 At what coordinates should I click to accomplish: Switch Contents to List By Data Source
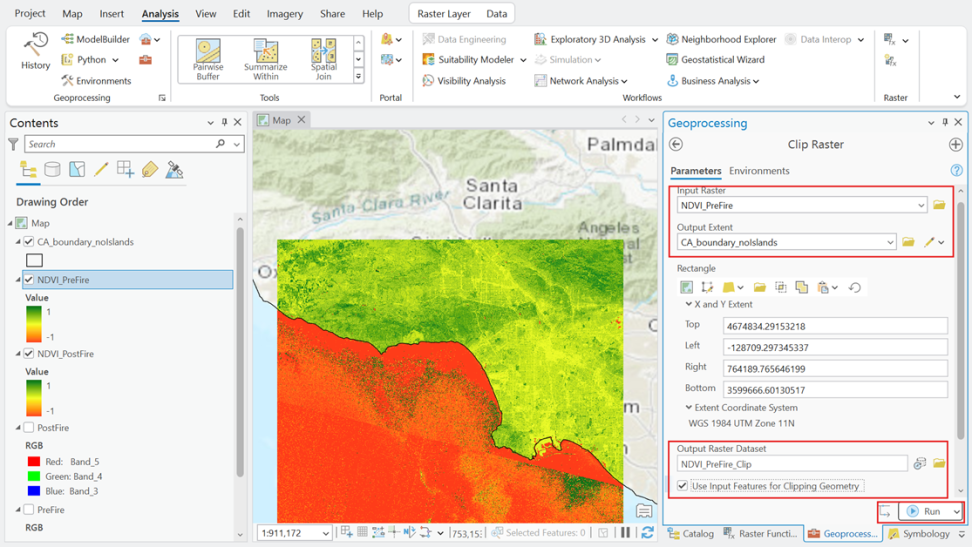point(52,170)
